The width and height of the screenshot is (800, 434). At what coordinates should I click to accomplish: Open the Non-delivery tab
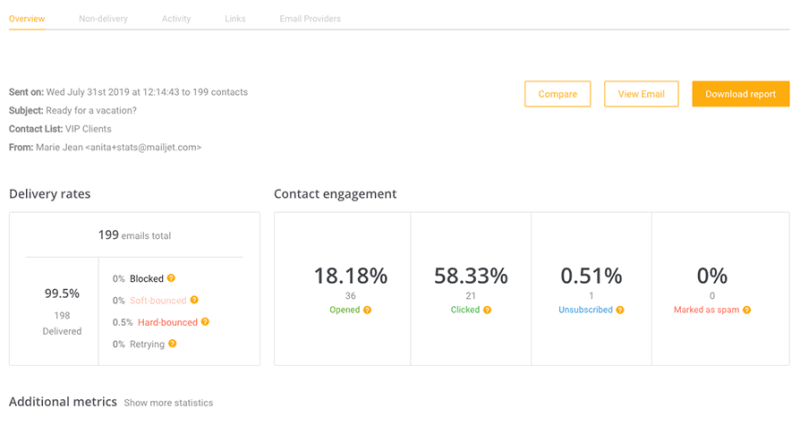tap(103, 19)
